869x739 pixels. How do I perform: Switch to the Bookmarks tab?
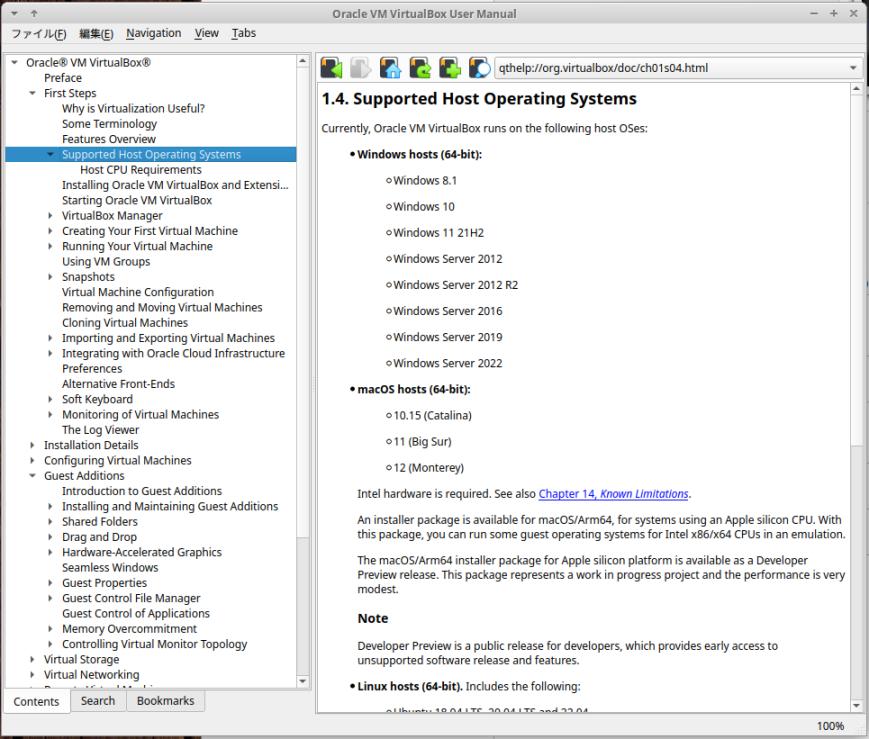166,701
